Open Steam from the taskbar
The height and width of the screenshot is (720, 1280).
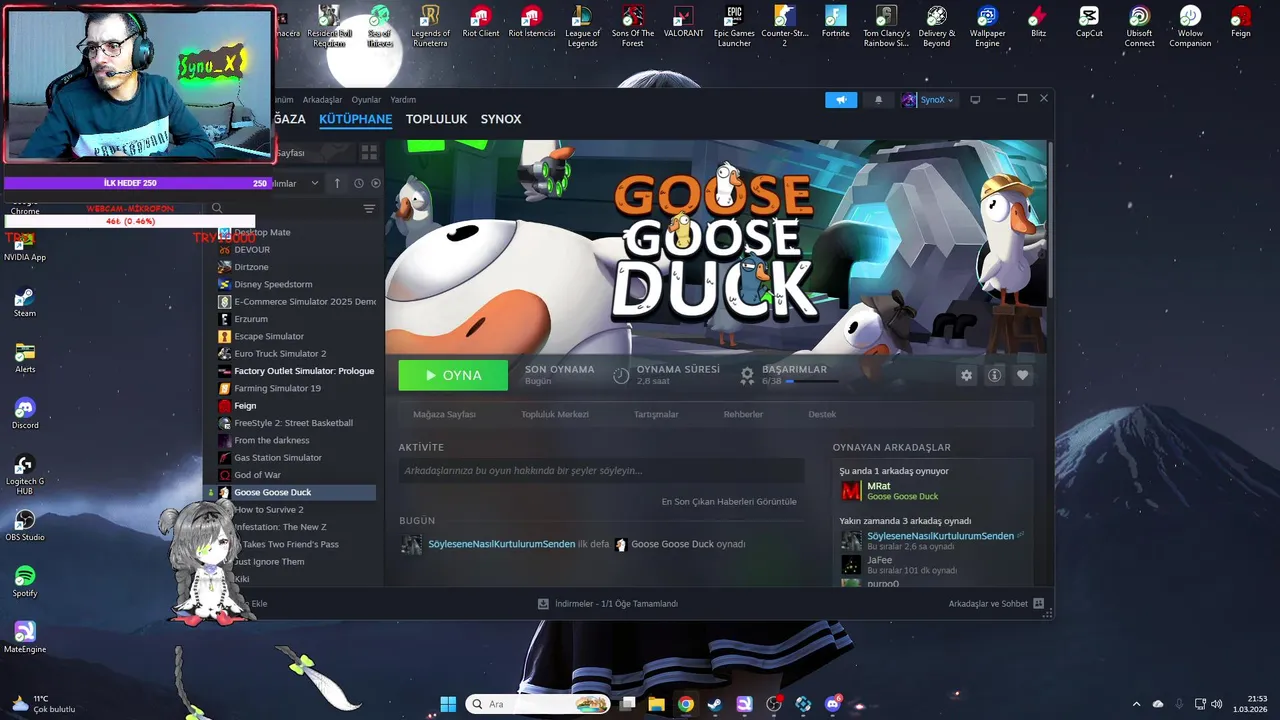pos(714,704)
